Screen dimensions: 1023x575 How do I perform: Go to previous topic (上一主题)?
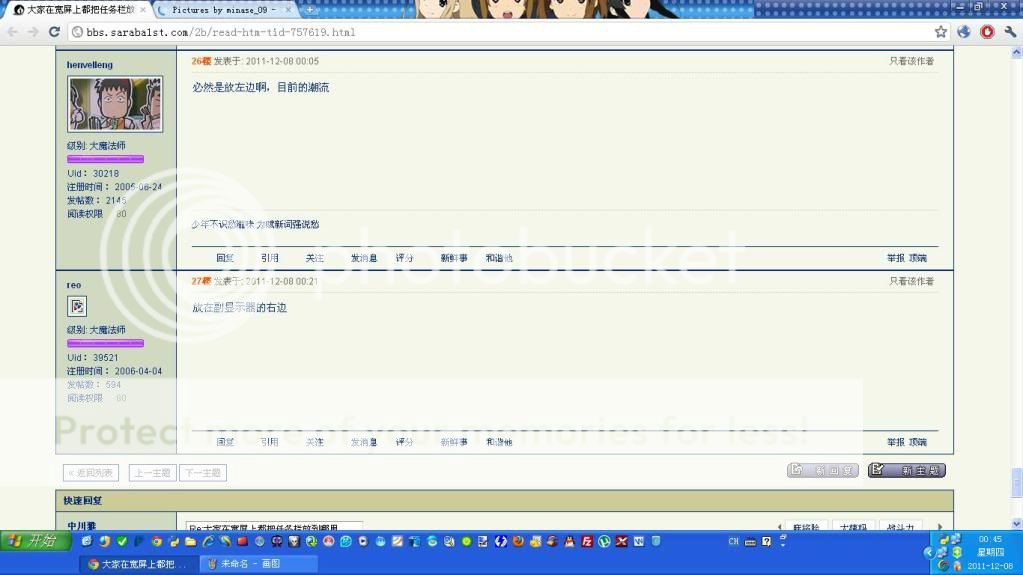point(153,473)
